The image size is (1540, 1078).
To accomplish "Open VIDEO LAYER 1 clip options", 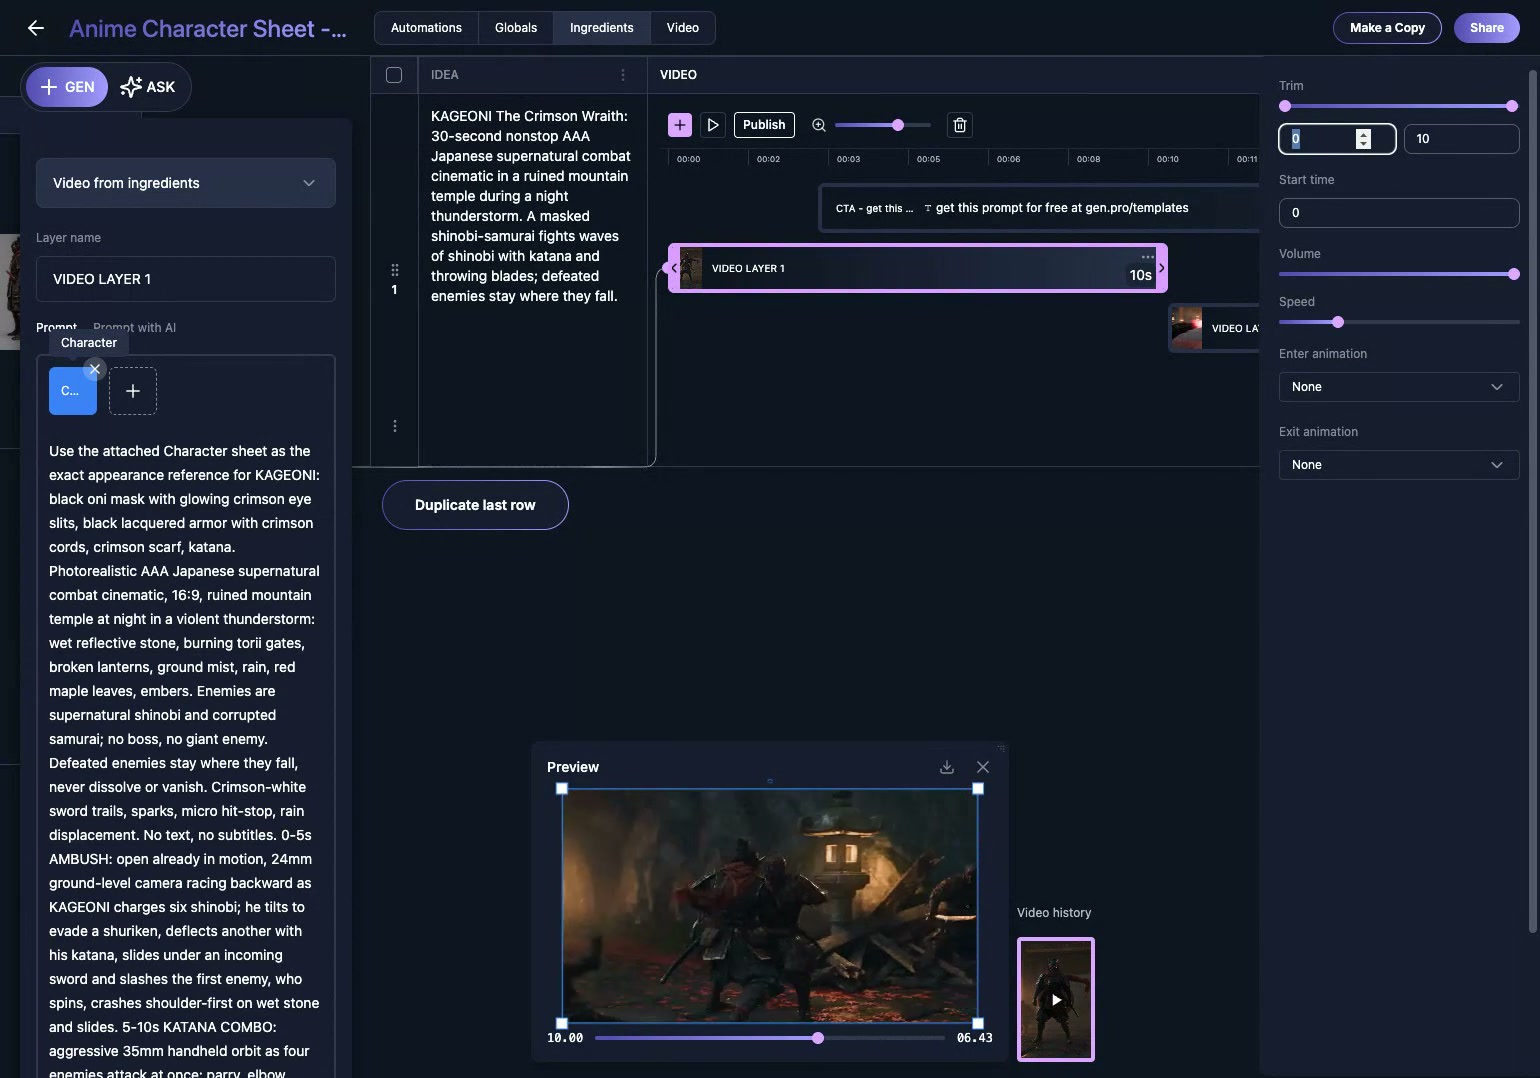I will tap(1148, 257).
